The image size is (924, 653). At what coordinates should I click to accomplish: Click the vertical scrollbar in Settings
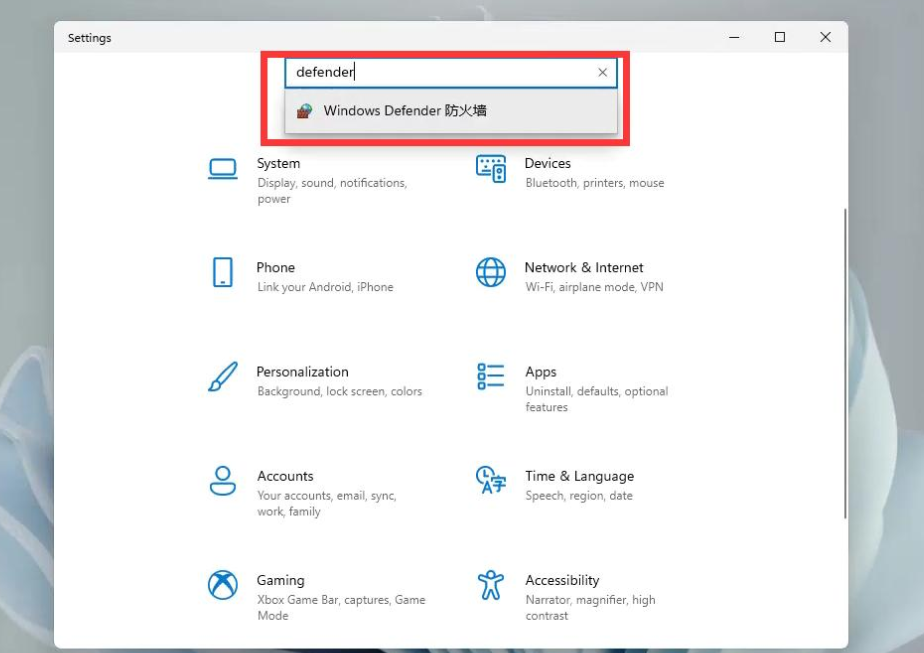(x=846, y=360)
